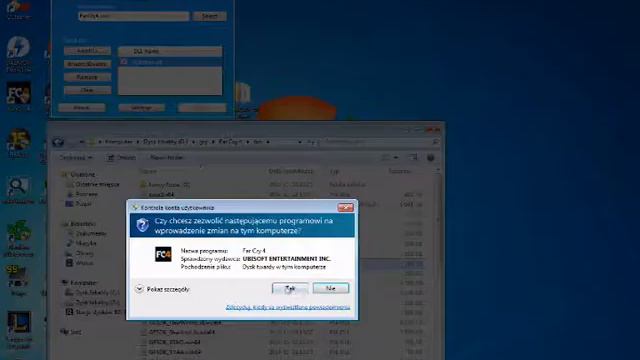Open the FC4 Far Cry 4 desktop shortcut
This screenshot has height=360, width=640.
click(18, 96)
